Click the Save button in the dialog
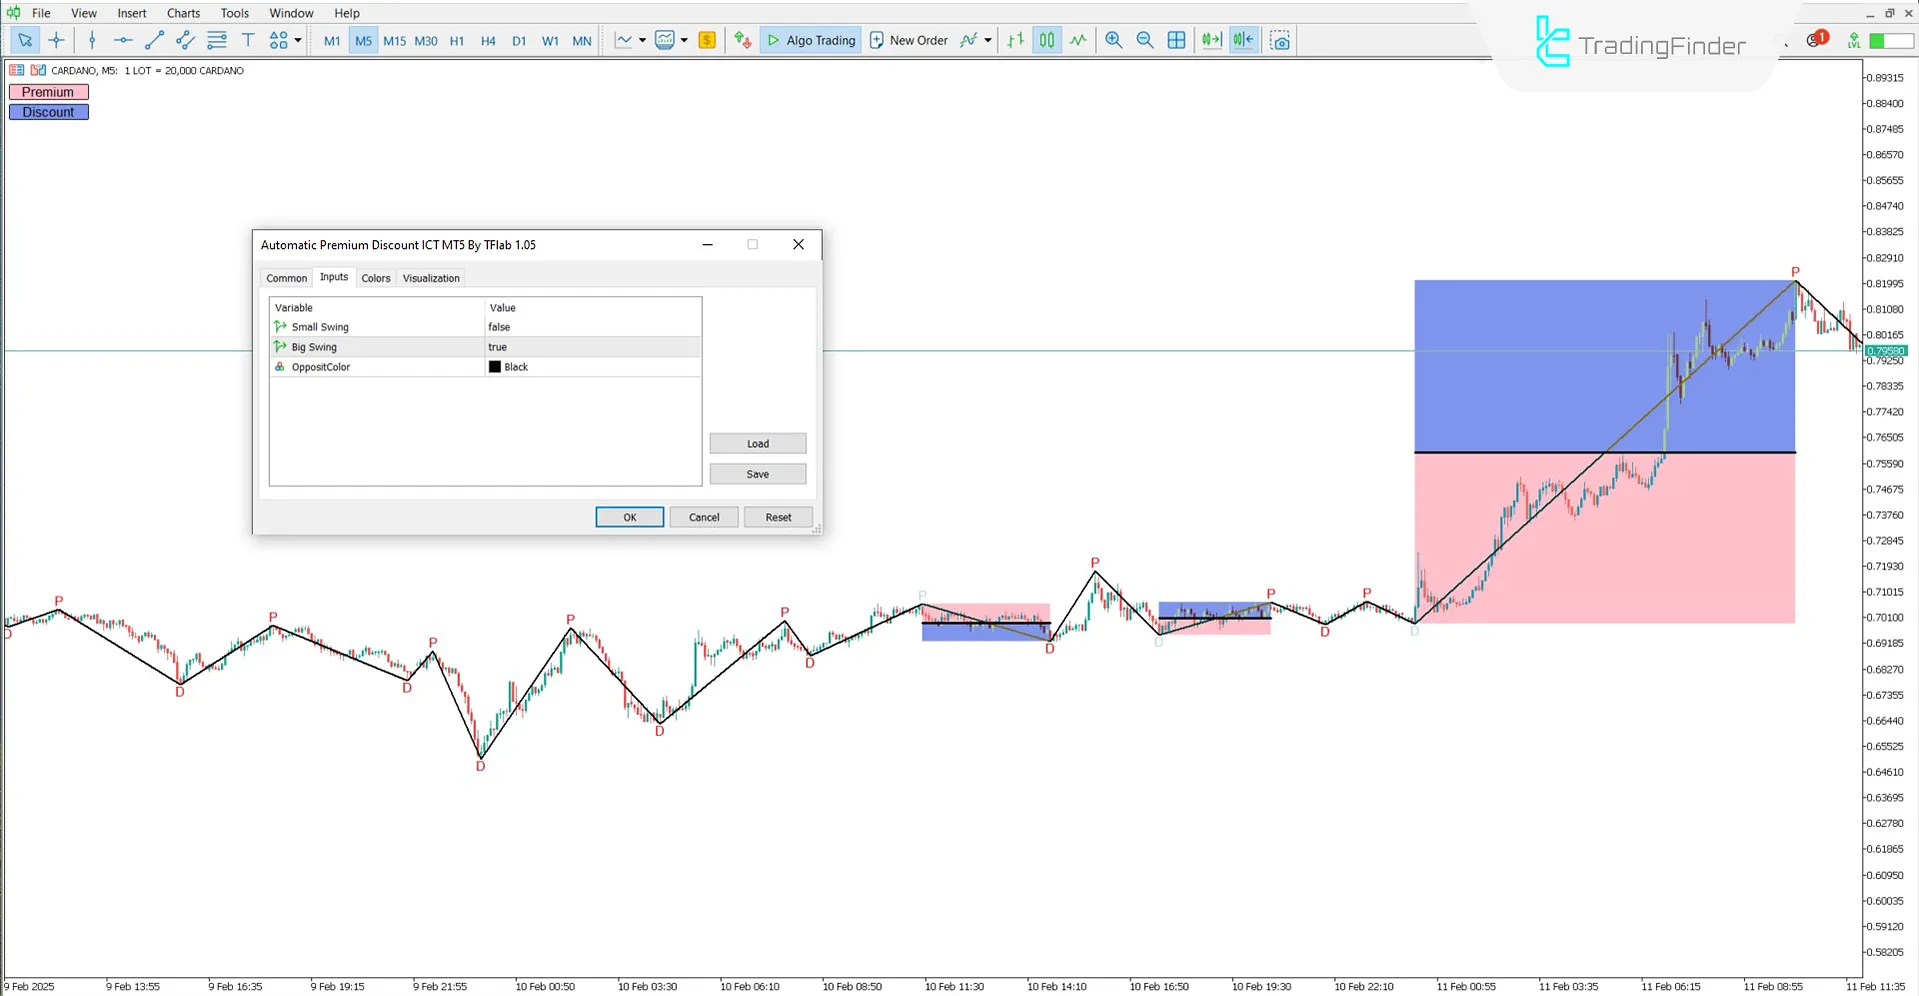The height and width of the screenshot is (996, 1919). pyautogui.click(x=757, y=473)
